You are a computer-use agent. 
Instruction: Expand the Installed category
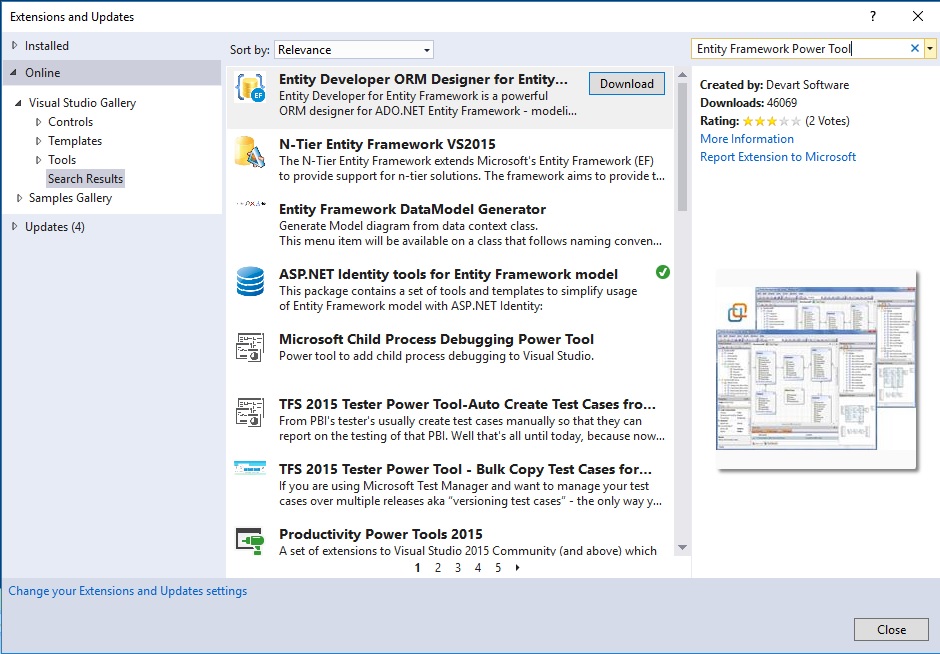[x=15, y=46]
